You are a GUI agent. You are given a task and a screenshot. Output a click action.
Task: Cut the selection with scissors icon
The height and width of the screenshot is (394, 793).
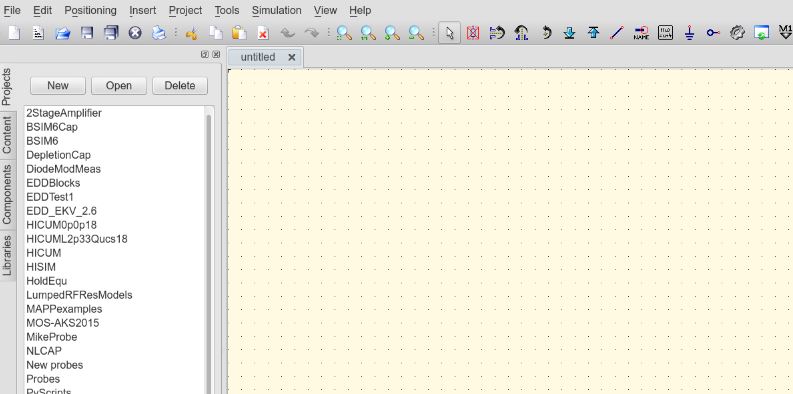click(x=191, y=33)
